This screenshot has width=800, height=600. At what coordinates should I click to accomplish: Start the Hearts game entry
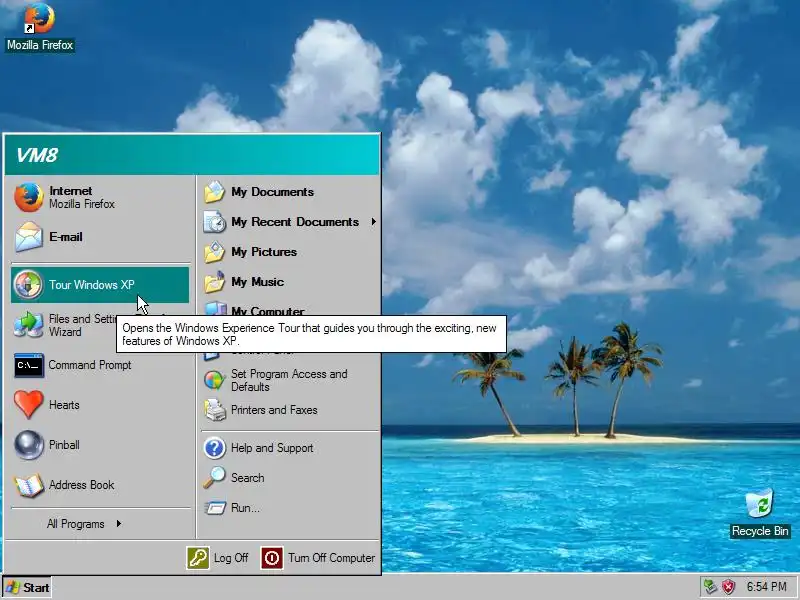click(100, 405)
